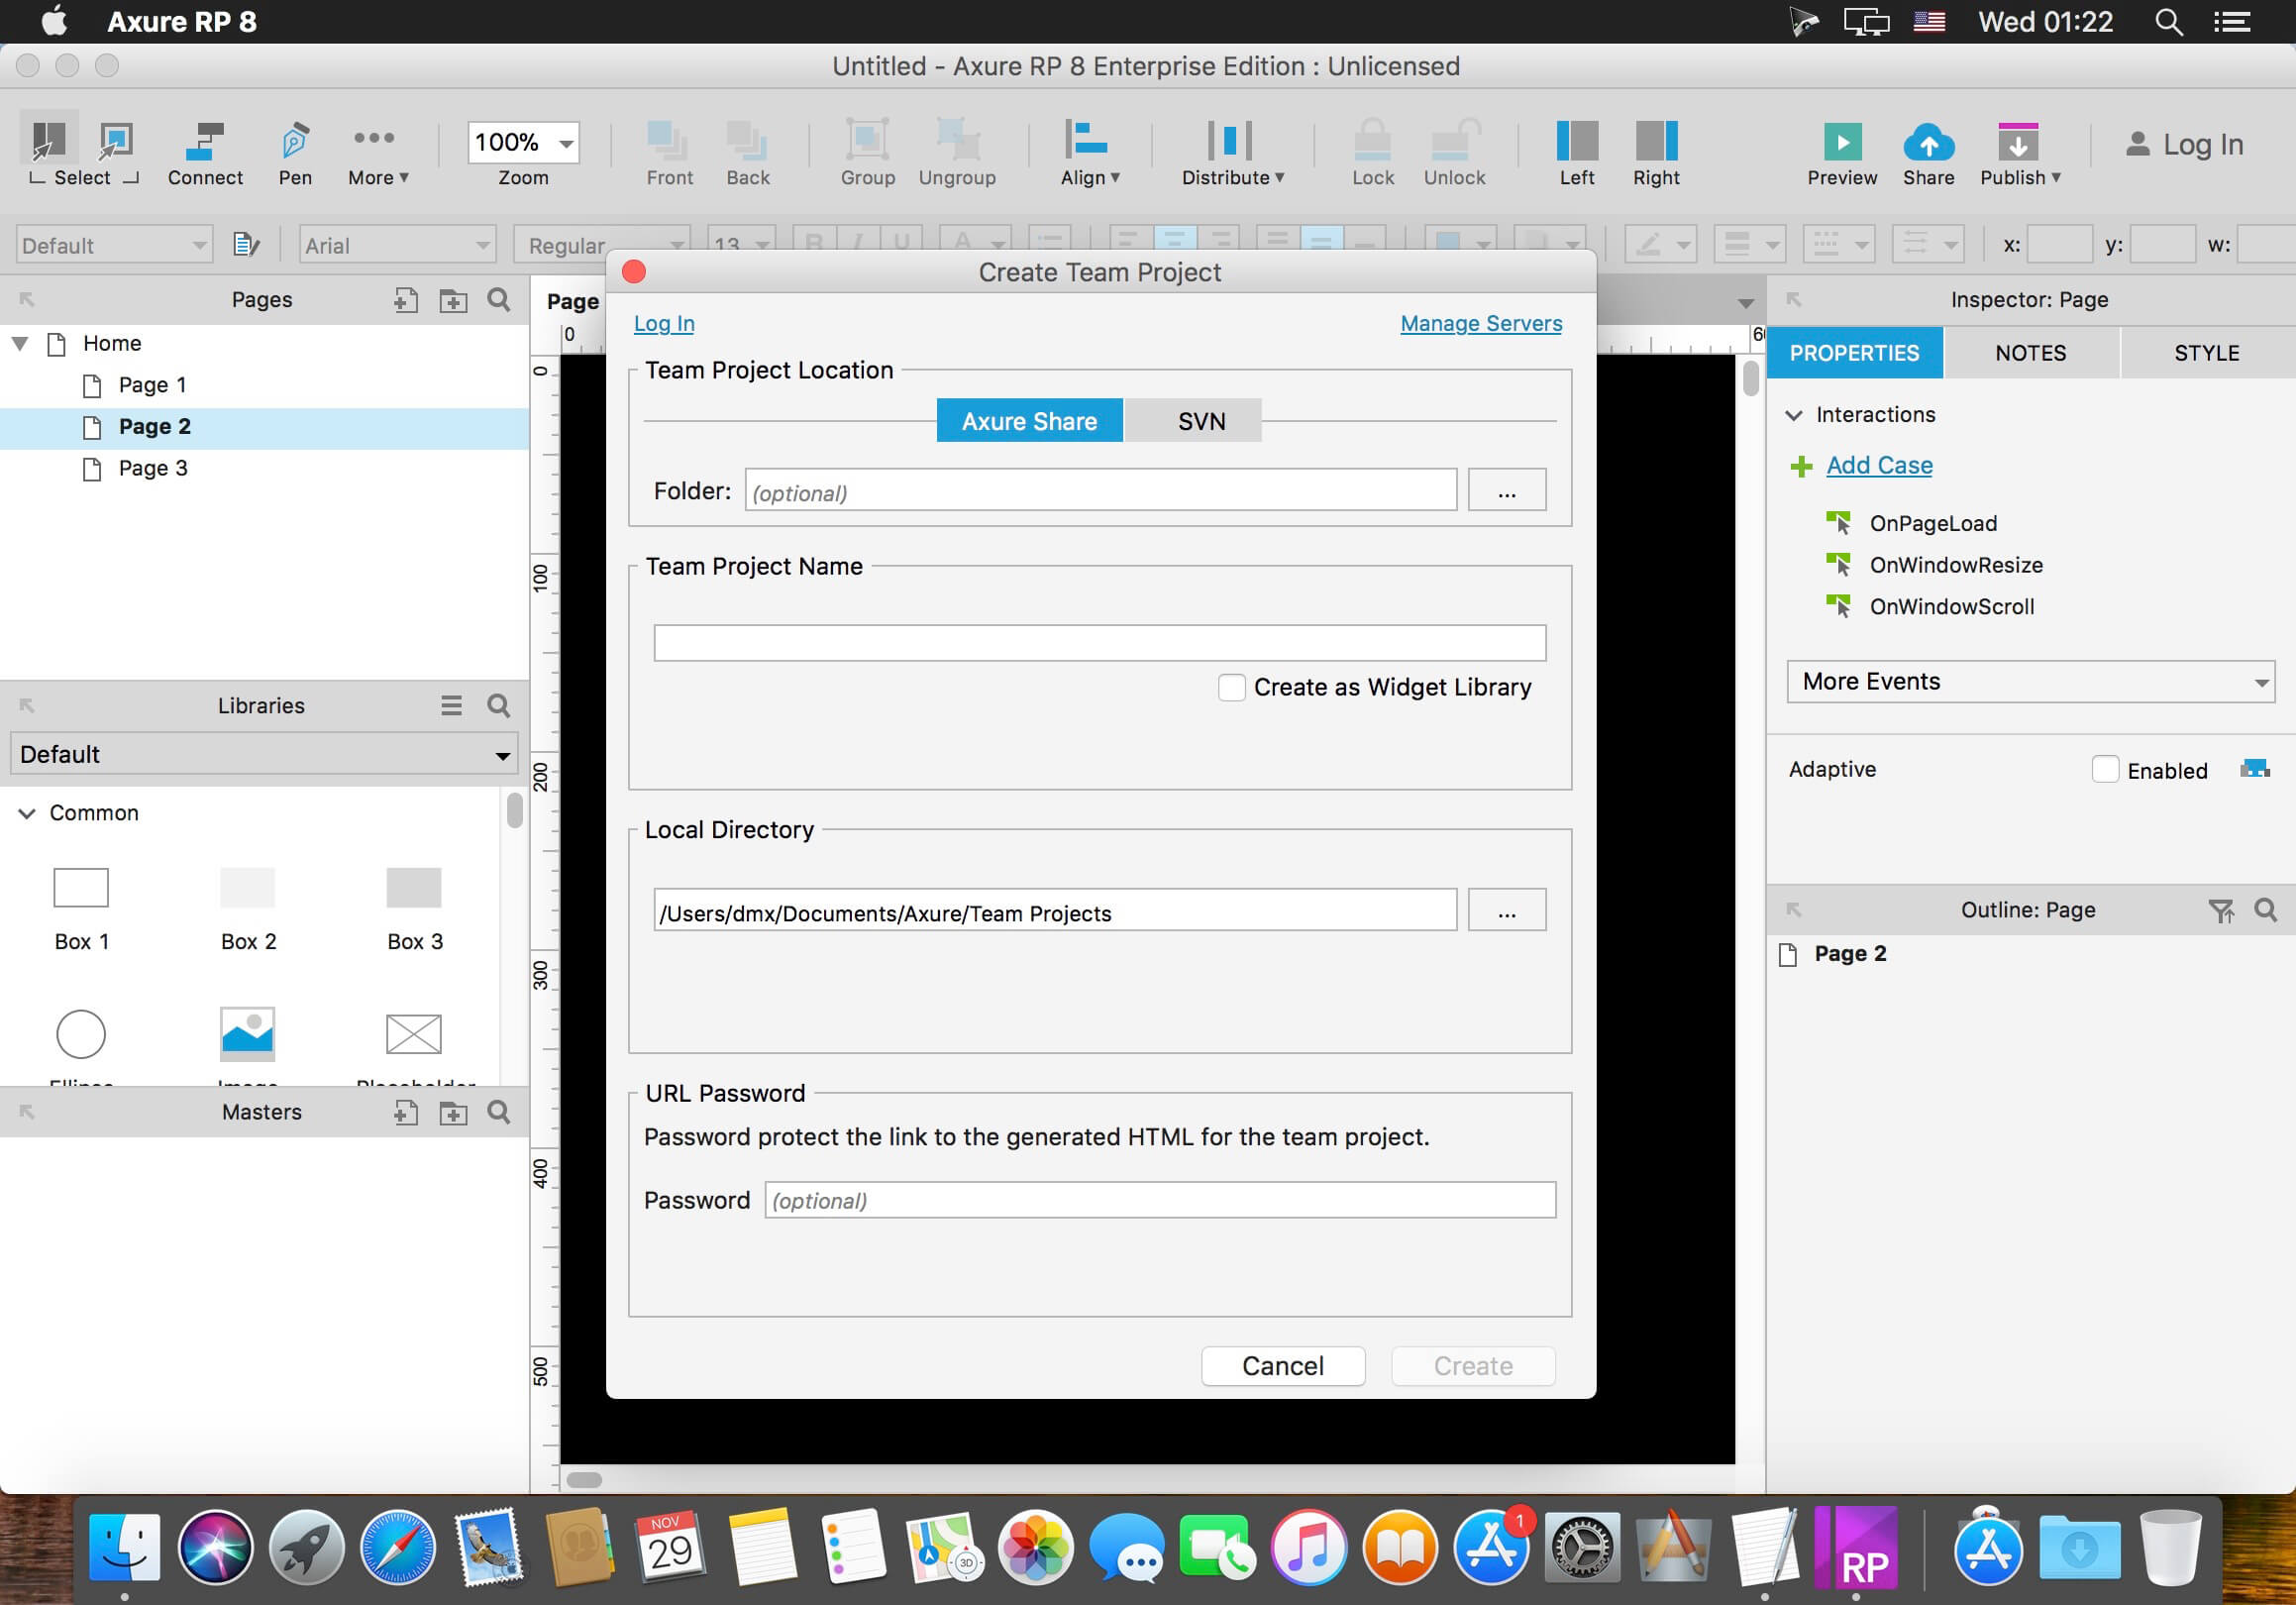Toggle the Create as Widget Library checkbox
This screenshot has width=2296, height=1605.
1232,686
